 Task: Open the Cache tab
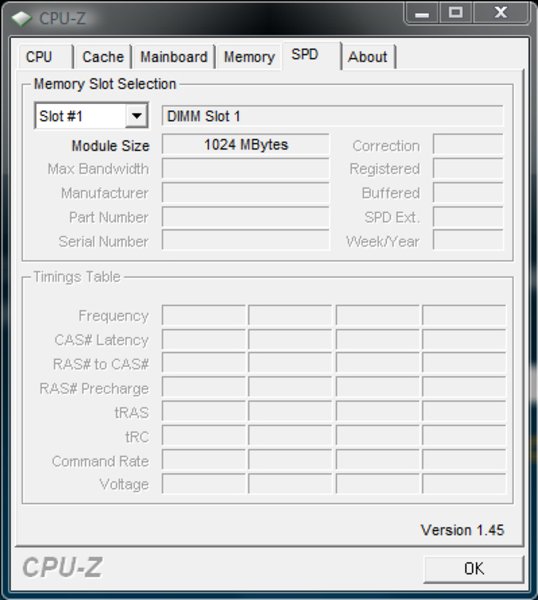click(x=103, y=57)
